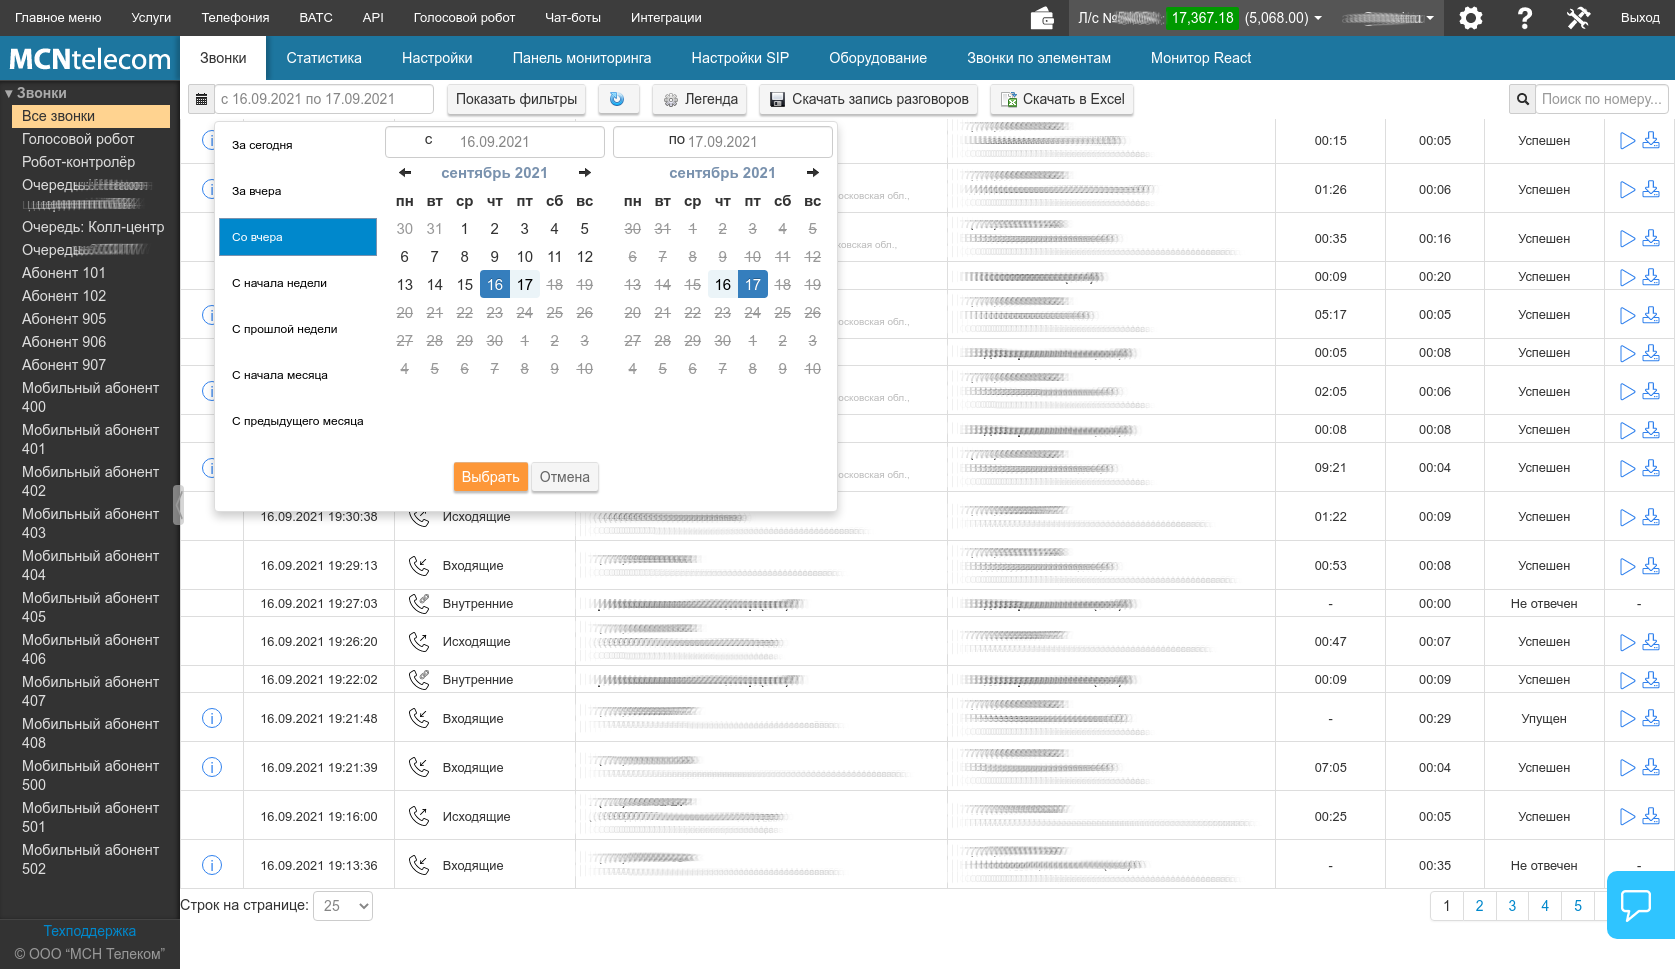Play recording of call at 19:26:20
Screen dimensions: 1675x969
[x=1627, y=642]
